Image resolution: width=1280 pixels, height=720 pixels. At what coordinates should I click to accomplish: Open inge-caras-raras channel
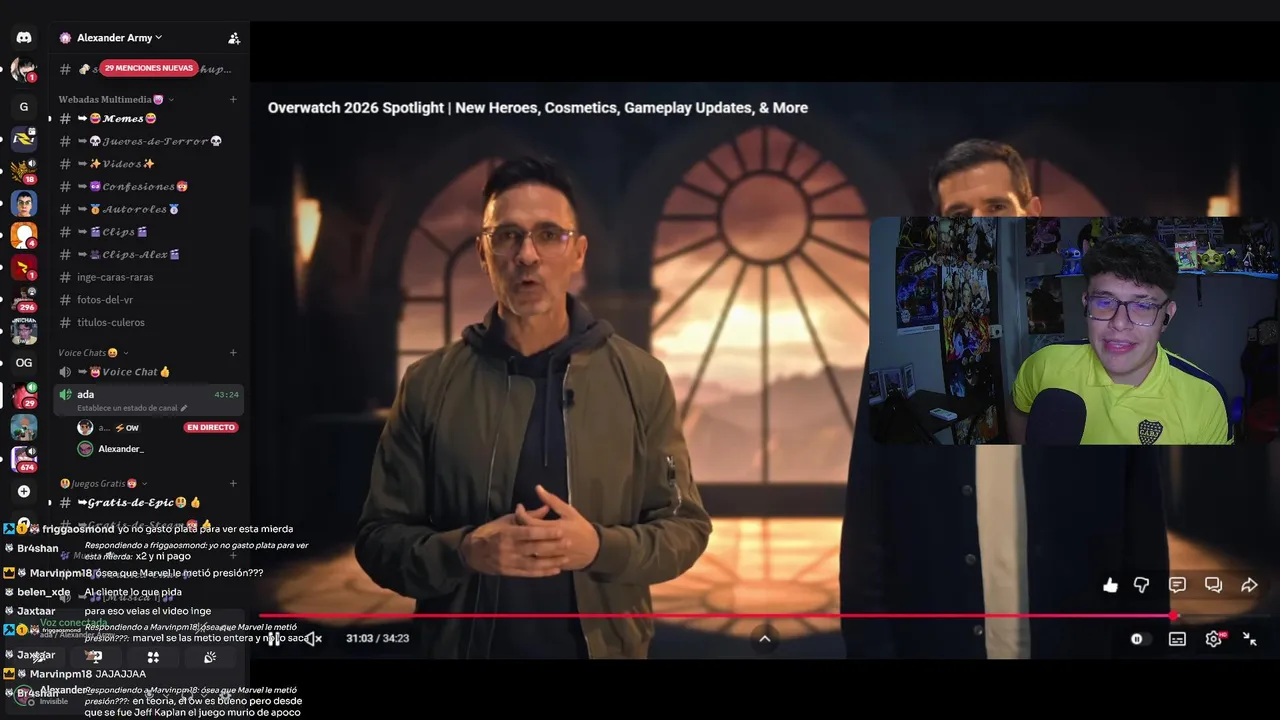148,277
